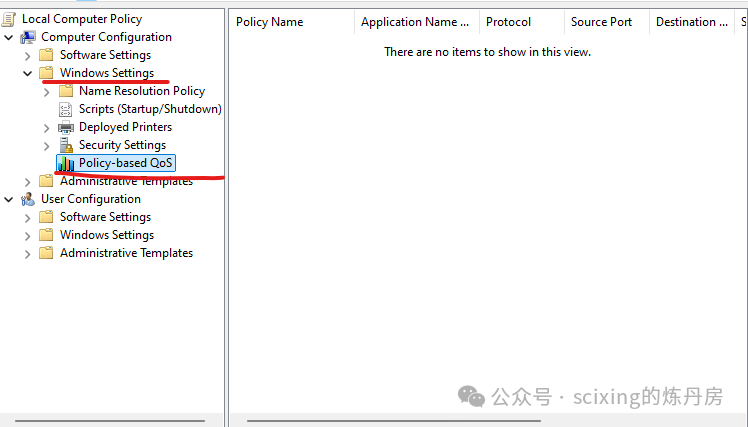
Task: Select the User Configuration label
Action: [x=91, y=199]
